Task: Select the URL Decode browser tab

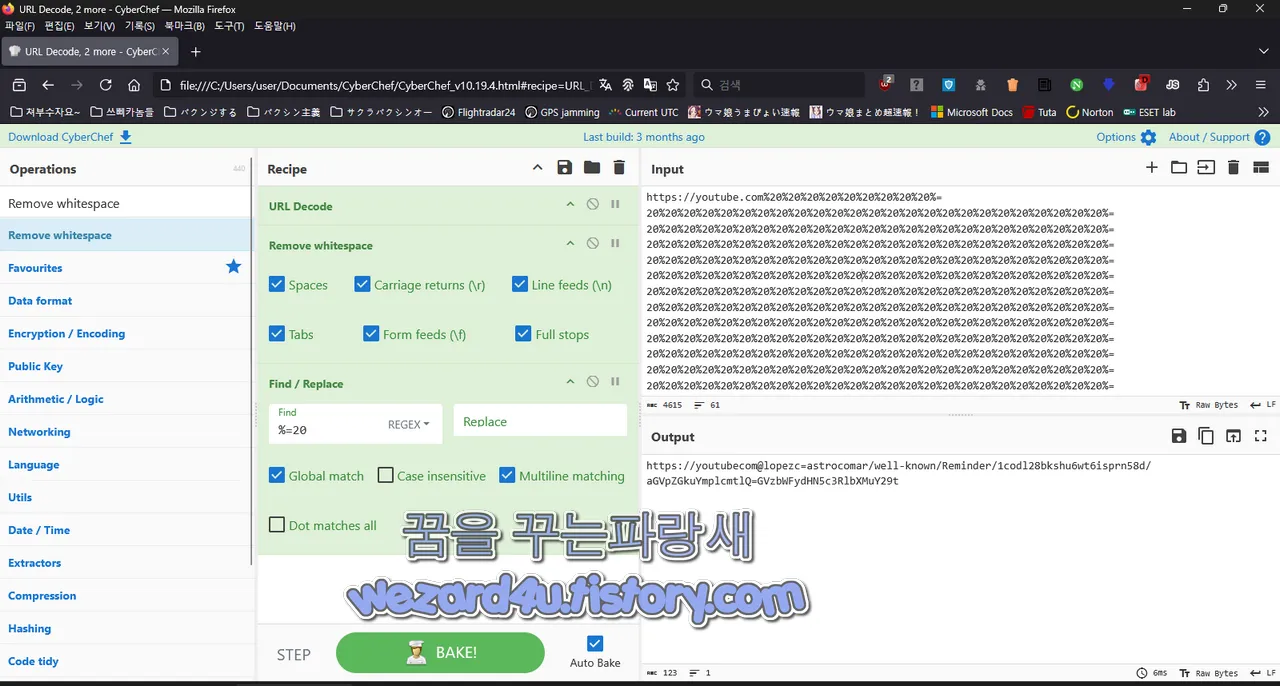Action: (x=90, y=51)
